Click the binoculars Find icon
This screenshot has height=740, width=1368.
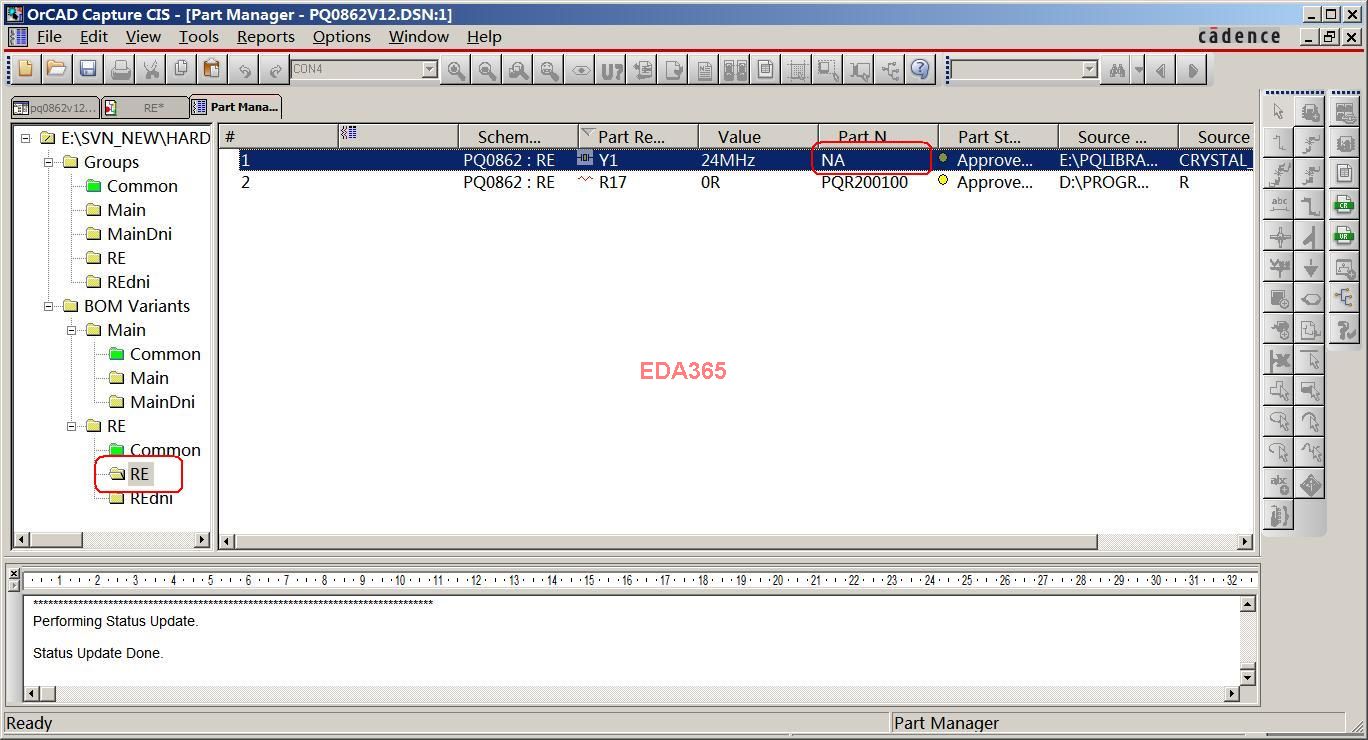(x=1117, y=70)
